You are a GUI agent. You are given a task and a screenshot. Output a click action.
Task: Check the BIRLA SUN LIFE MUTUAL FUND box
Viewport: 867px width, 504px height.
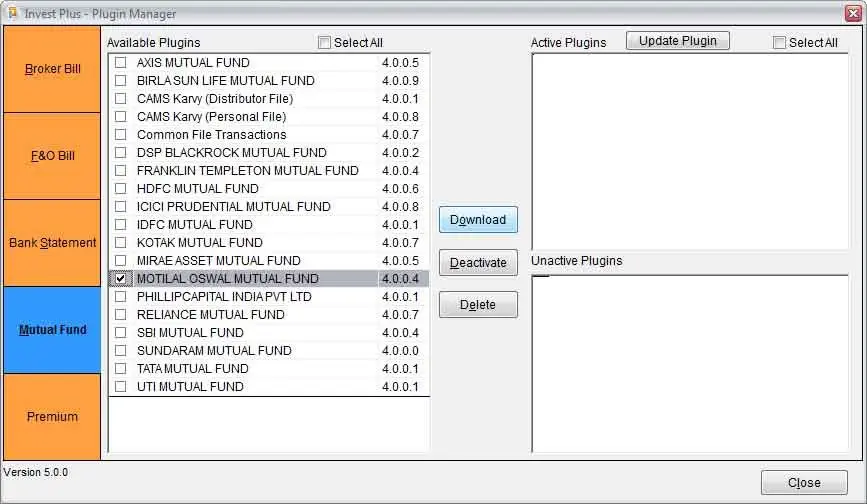(121, 81)
